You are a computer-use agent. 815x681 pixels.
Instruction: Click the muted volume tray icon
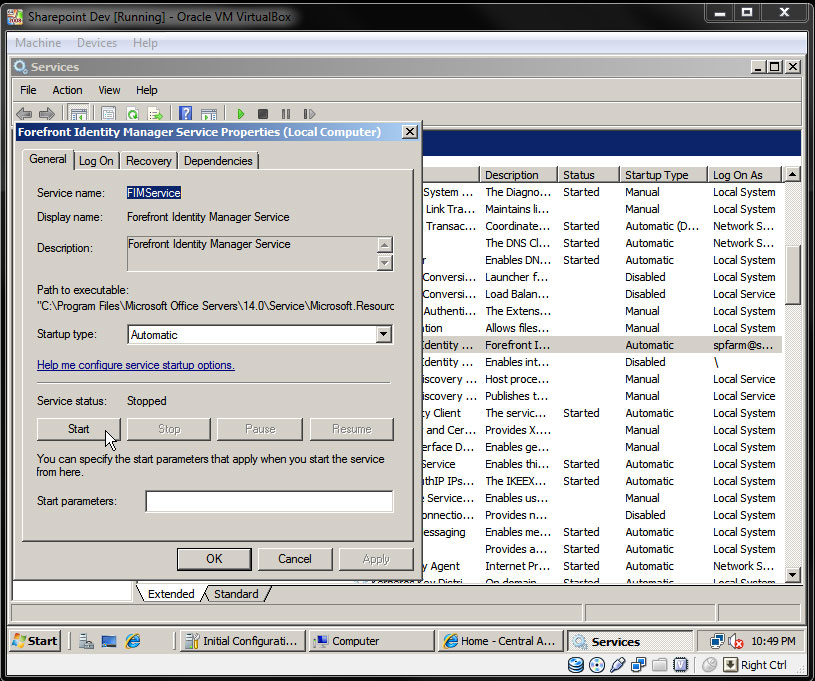pyautogui.click(x=735, y=641)
